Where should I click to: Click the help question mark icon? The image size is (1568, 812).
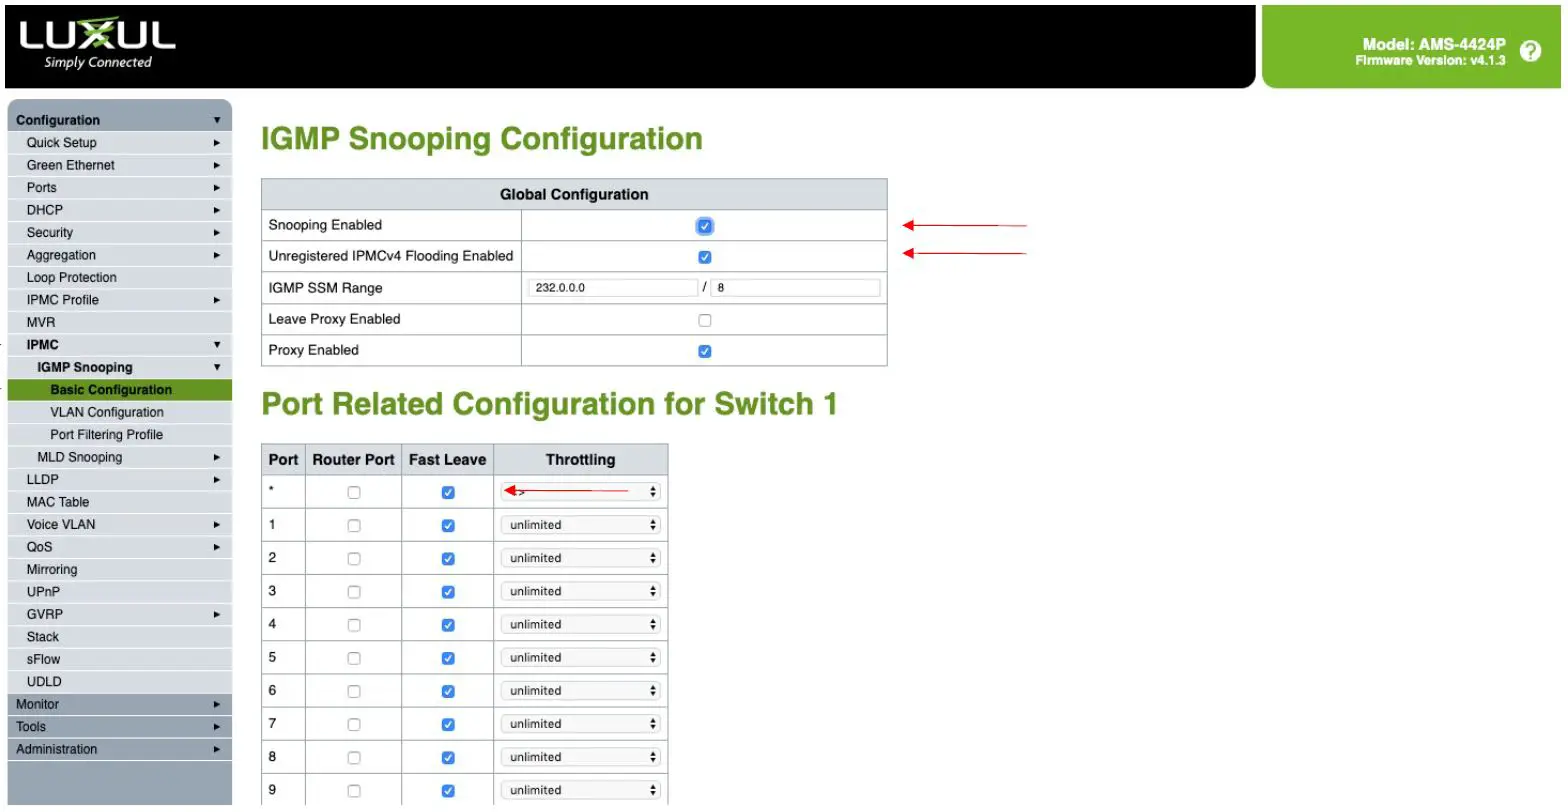point(1530,51)
